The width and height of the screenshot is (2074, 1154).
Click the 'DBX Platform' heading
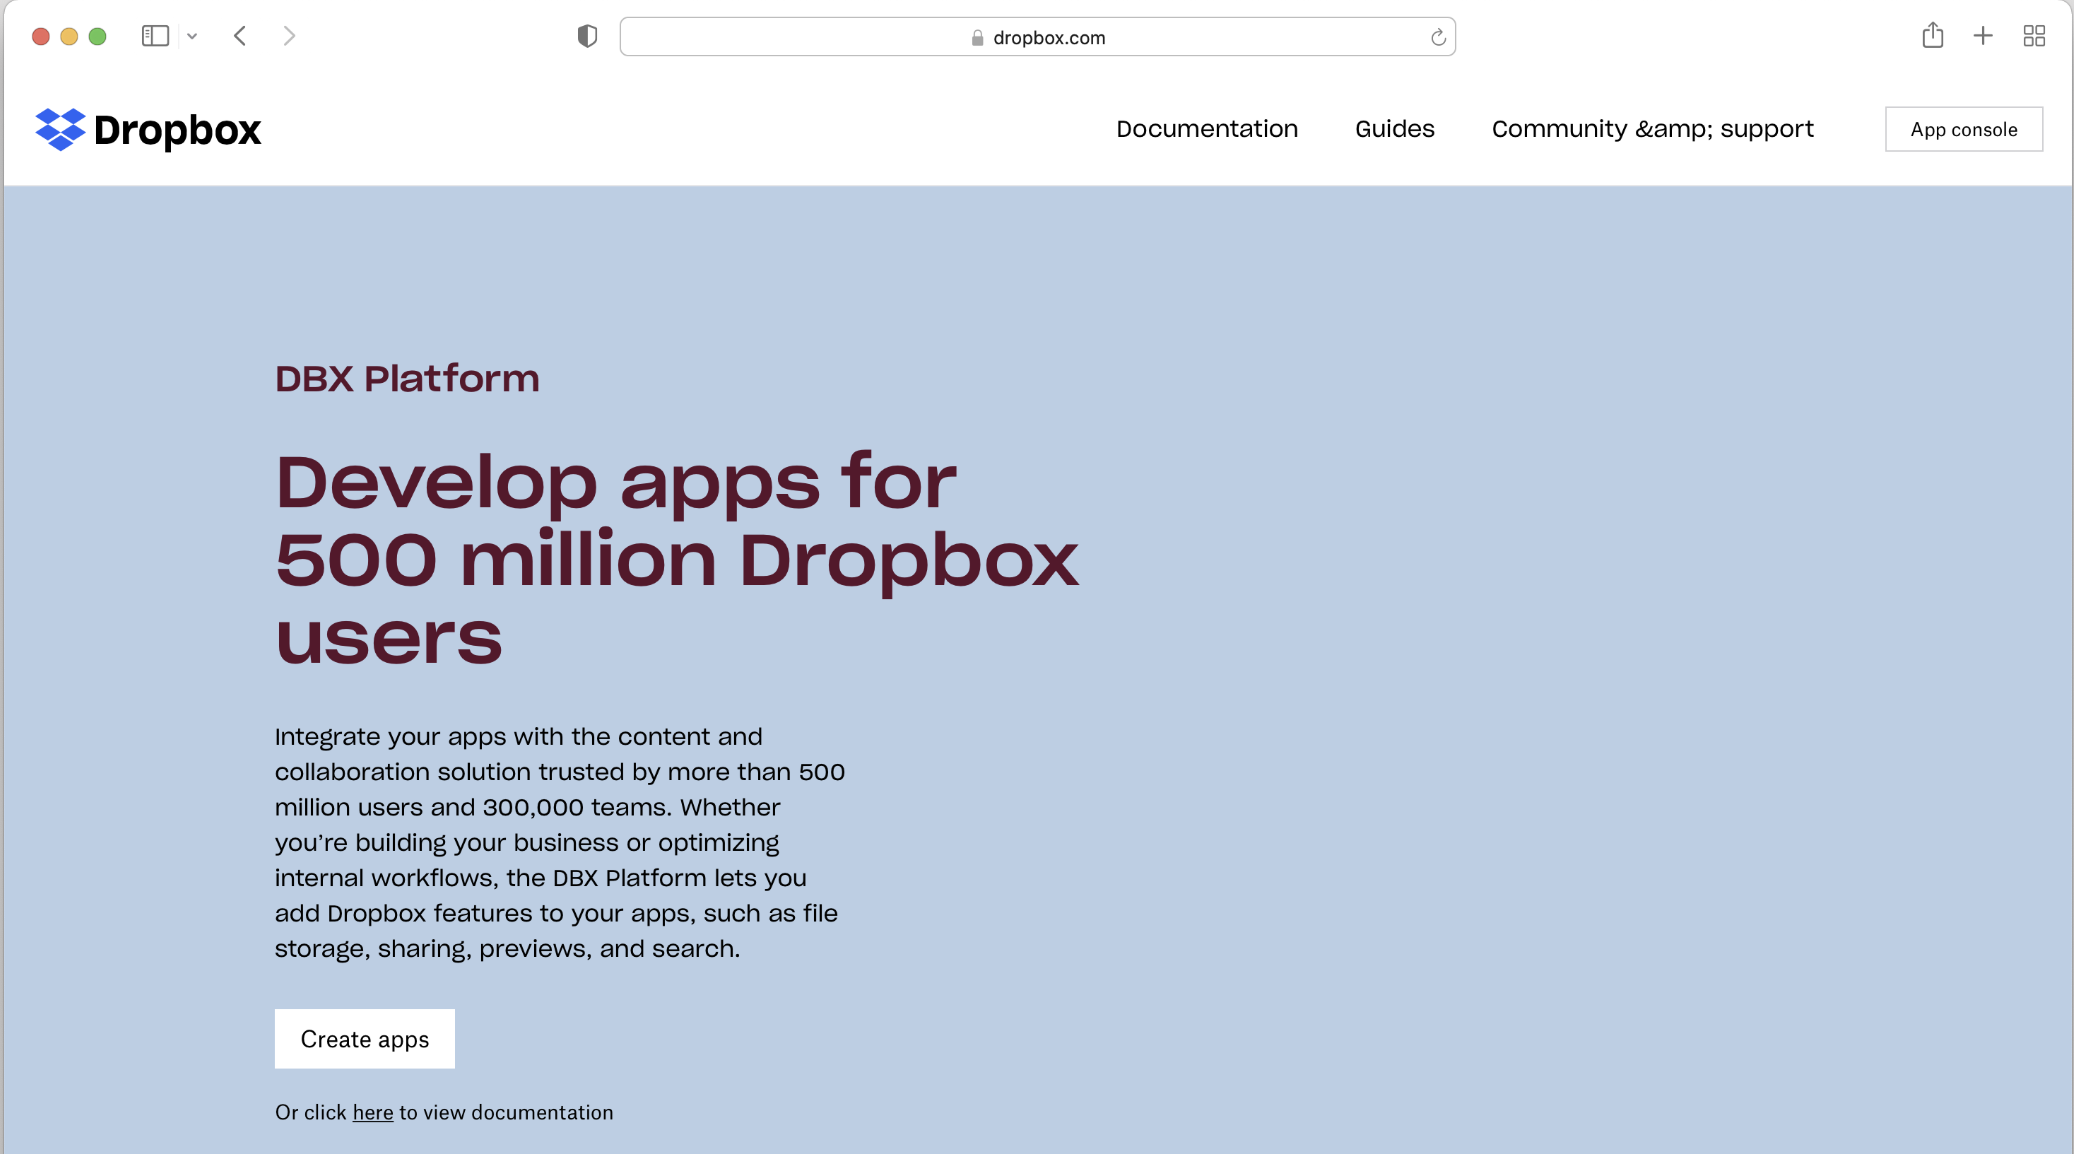(x=407, y=379)
